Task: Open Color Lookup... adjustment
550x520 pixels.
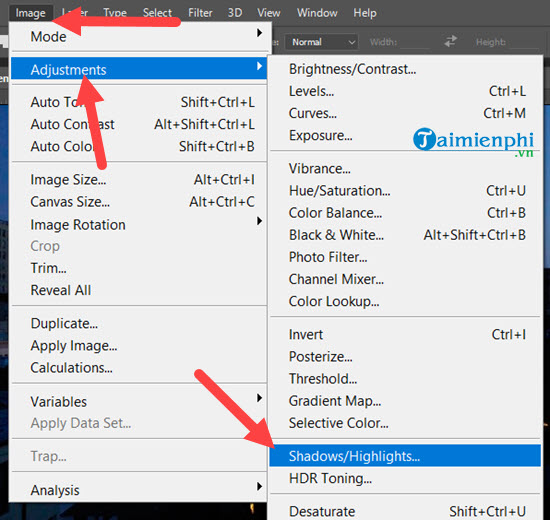Action: tap(405, 301)
